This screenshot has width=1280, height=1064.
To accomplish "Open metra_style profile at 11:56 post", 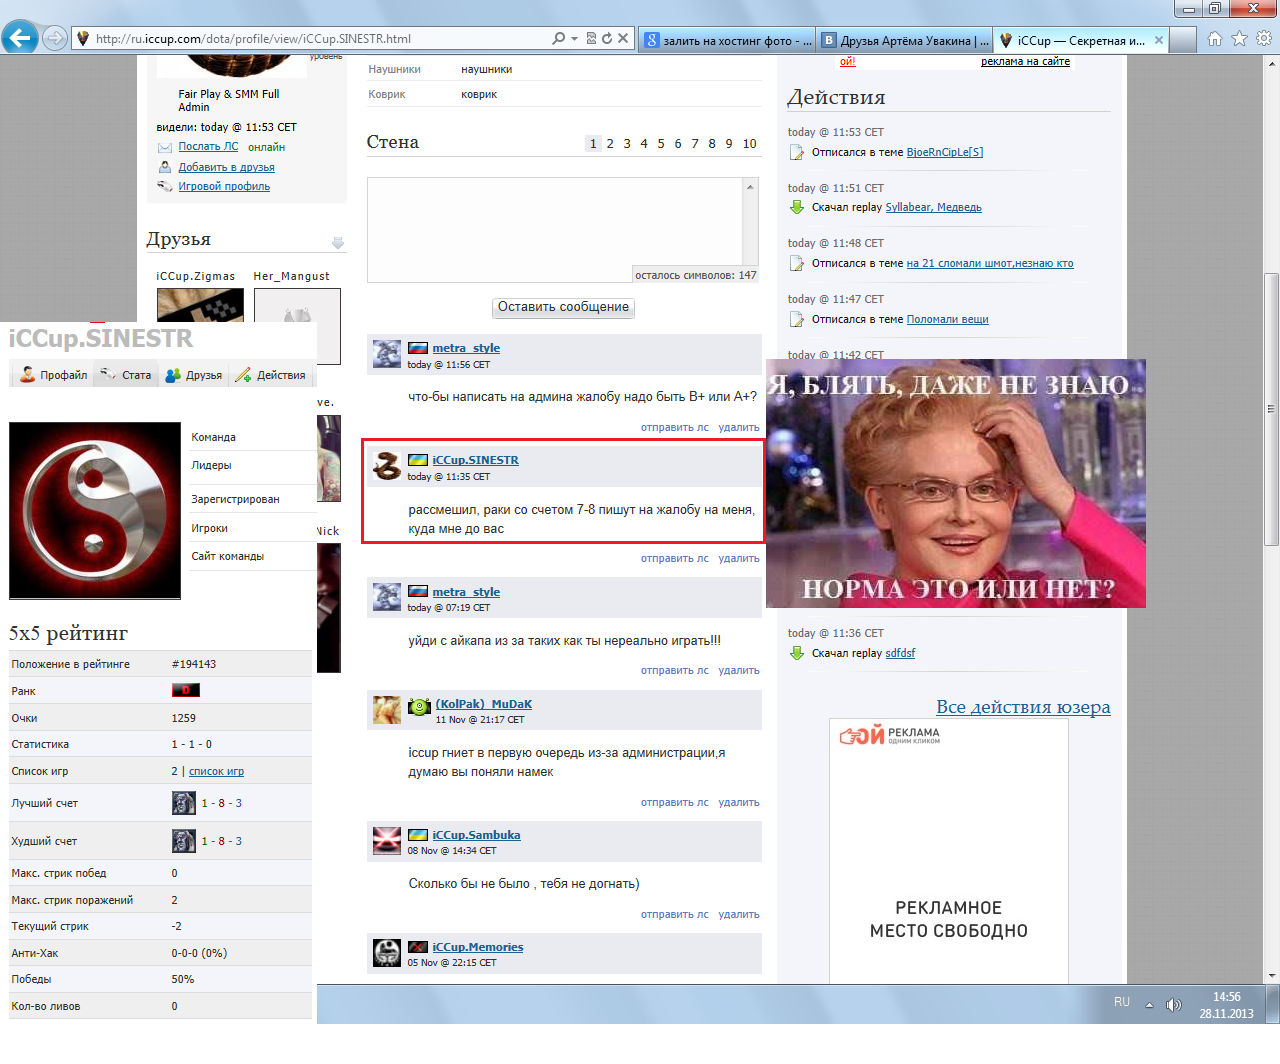I will click(466, 348).
